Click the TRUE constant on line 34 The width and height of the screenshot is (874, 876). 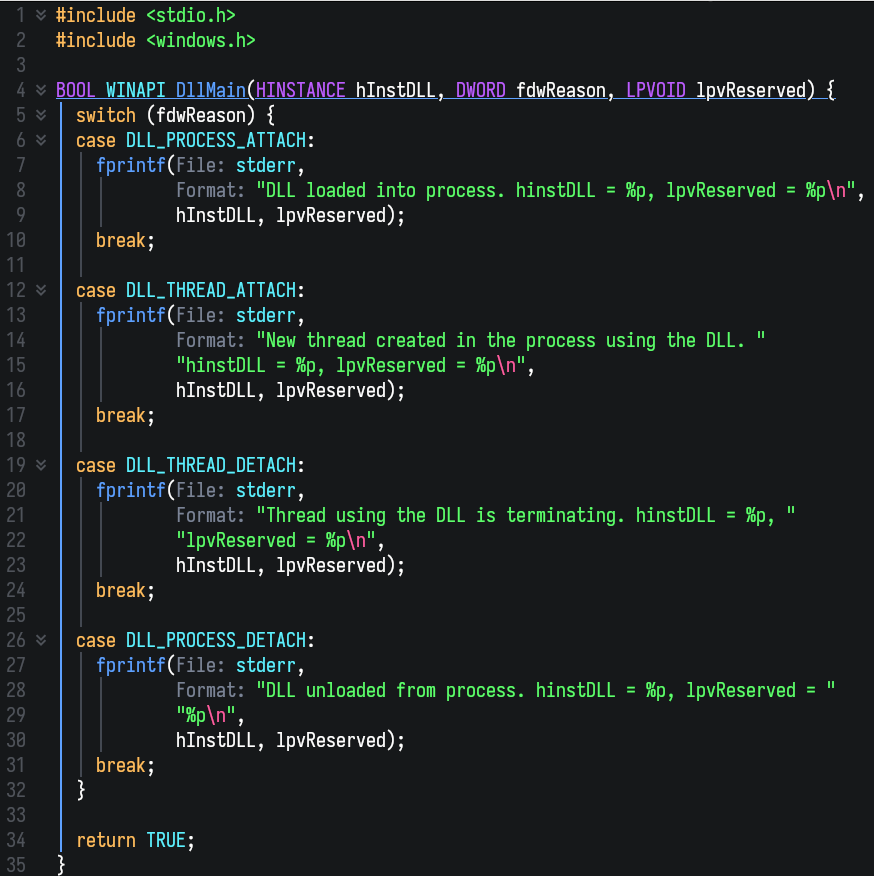(166, 840)
